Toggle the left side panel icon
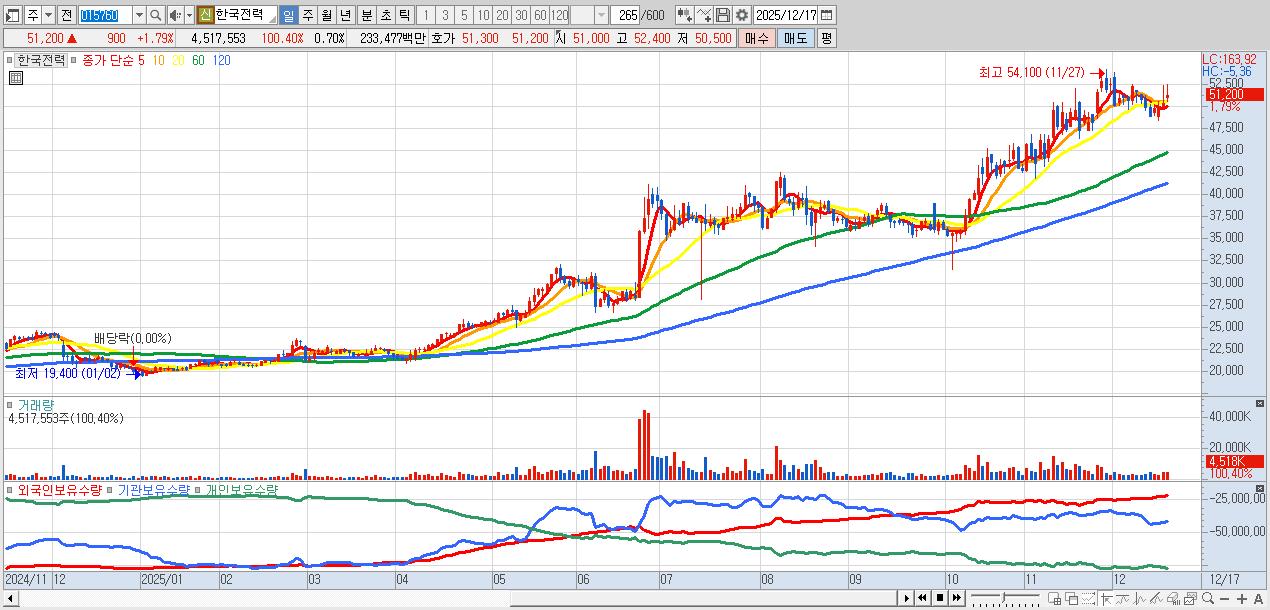The height and width of the screenshot is (610, 1270). click(x=14, y=15)
